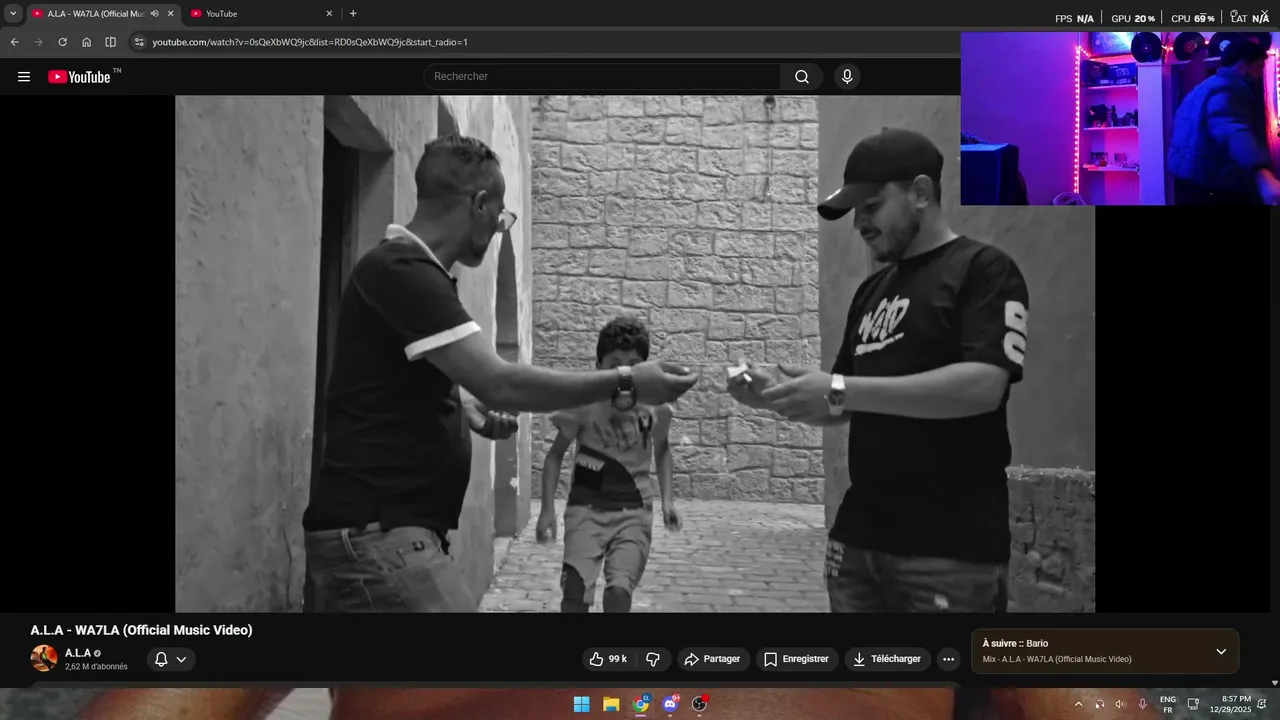Click the webcam overlay feed
The height and width of the screenshot is (720, 1280).
(1120, 118)
